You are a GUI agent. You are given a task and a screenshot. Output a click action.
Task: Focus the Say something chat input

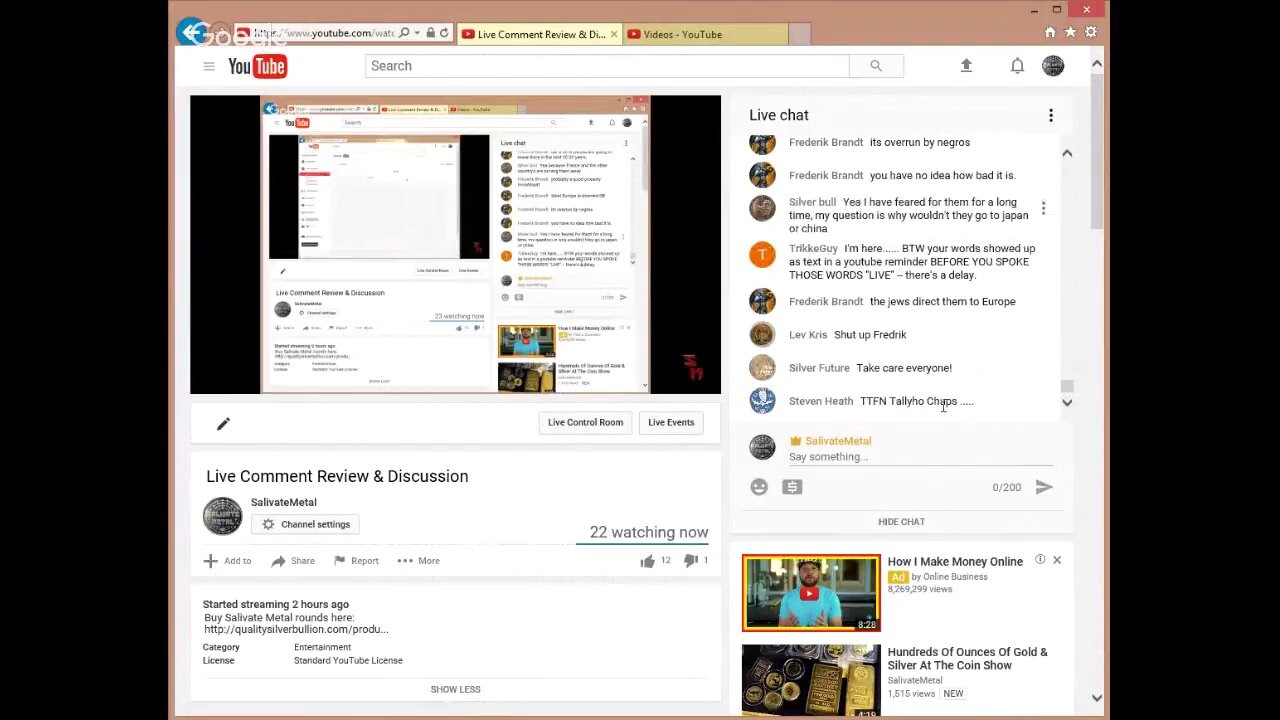pyautogui.click(x=920, y=457)
